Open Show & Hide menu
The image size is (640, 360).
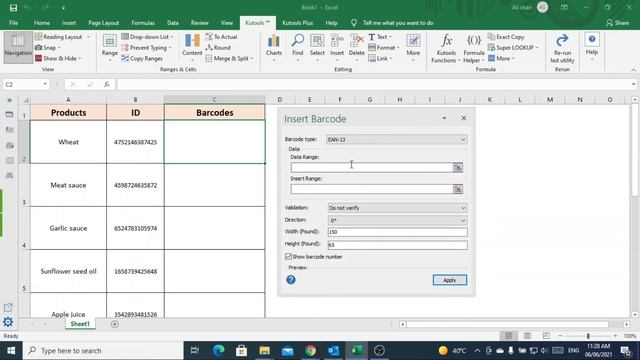tap(58, 58)
